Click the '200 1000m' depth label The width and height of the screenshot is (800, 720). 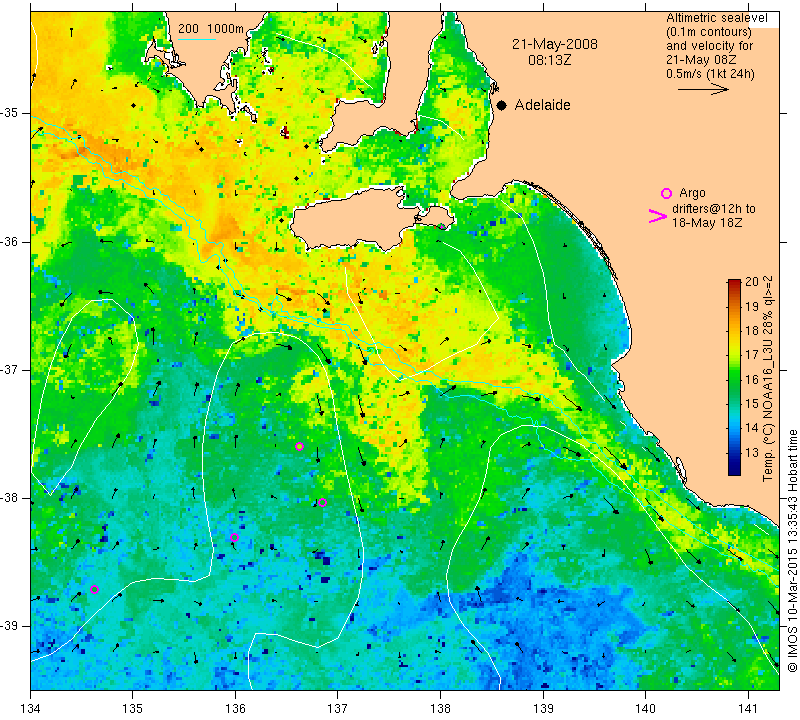click(x=211, y=29)
